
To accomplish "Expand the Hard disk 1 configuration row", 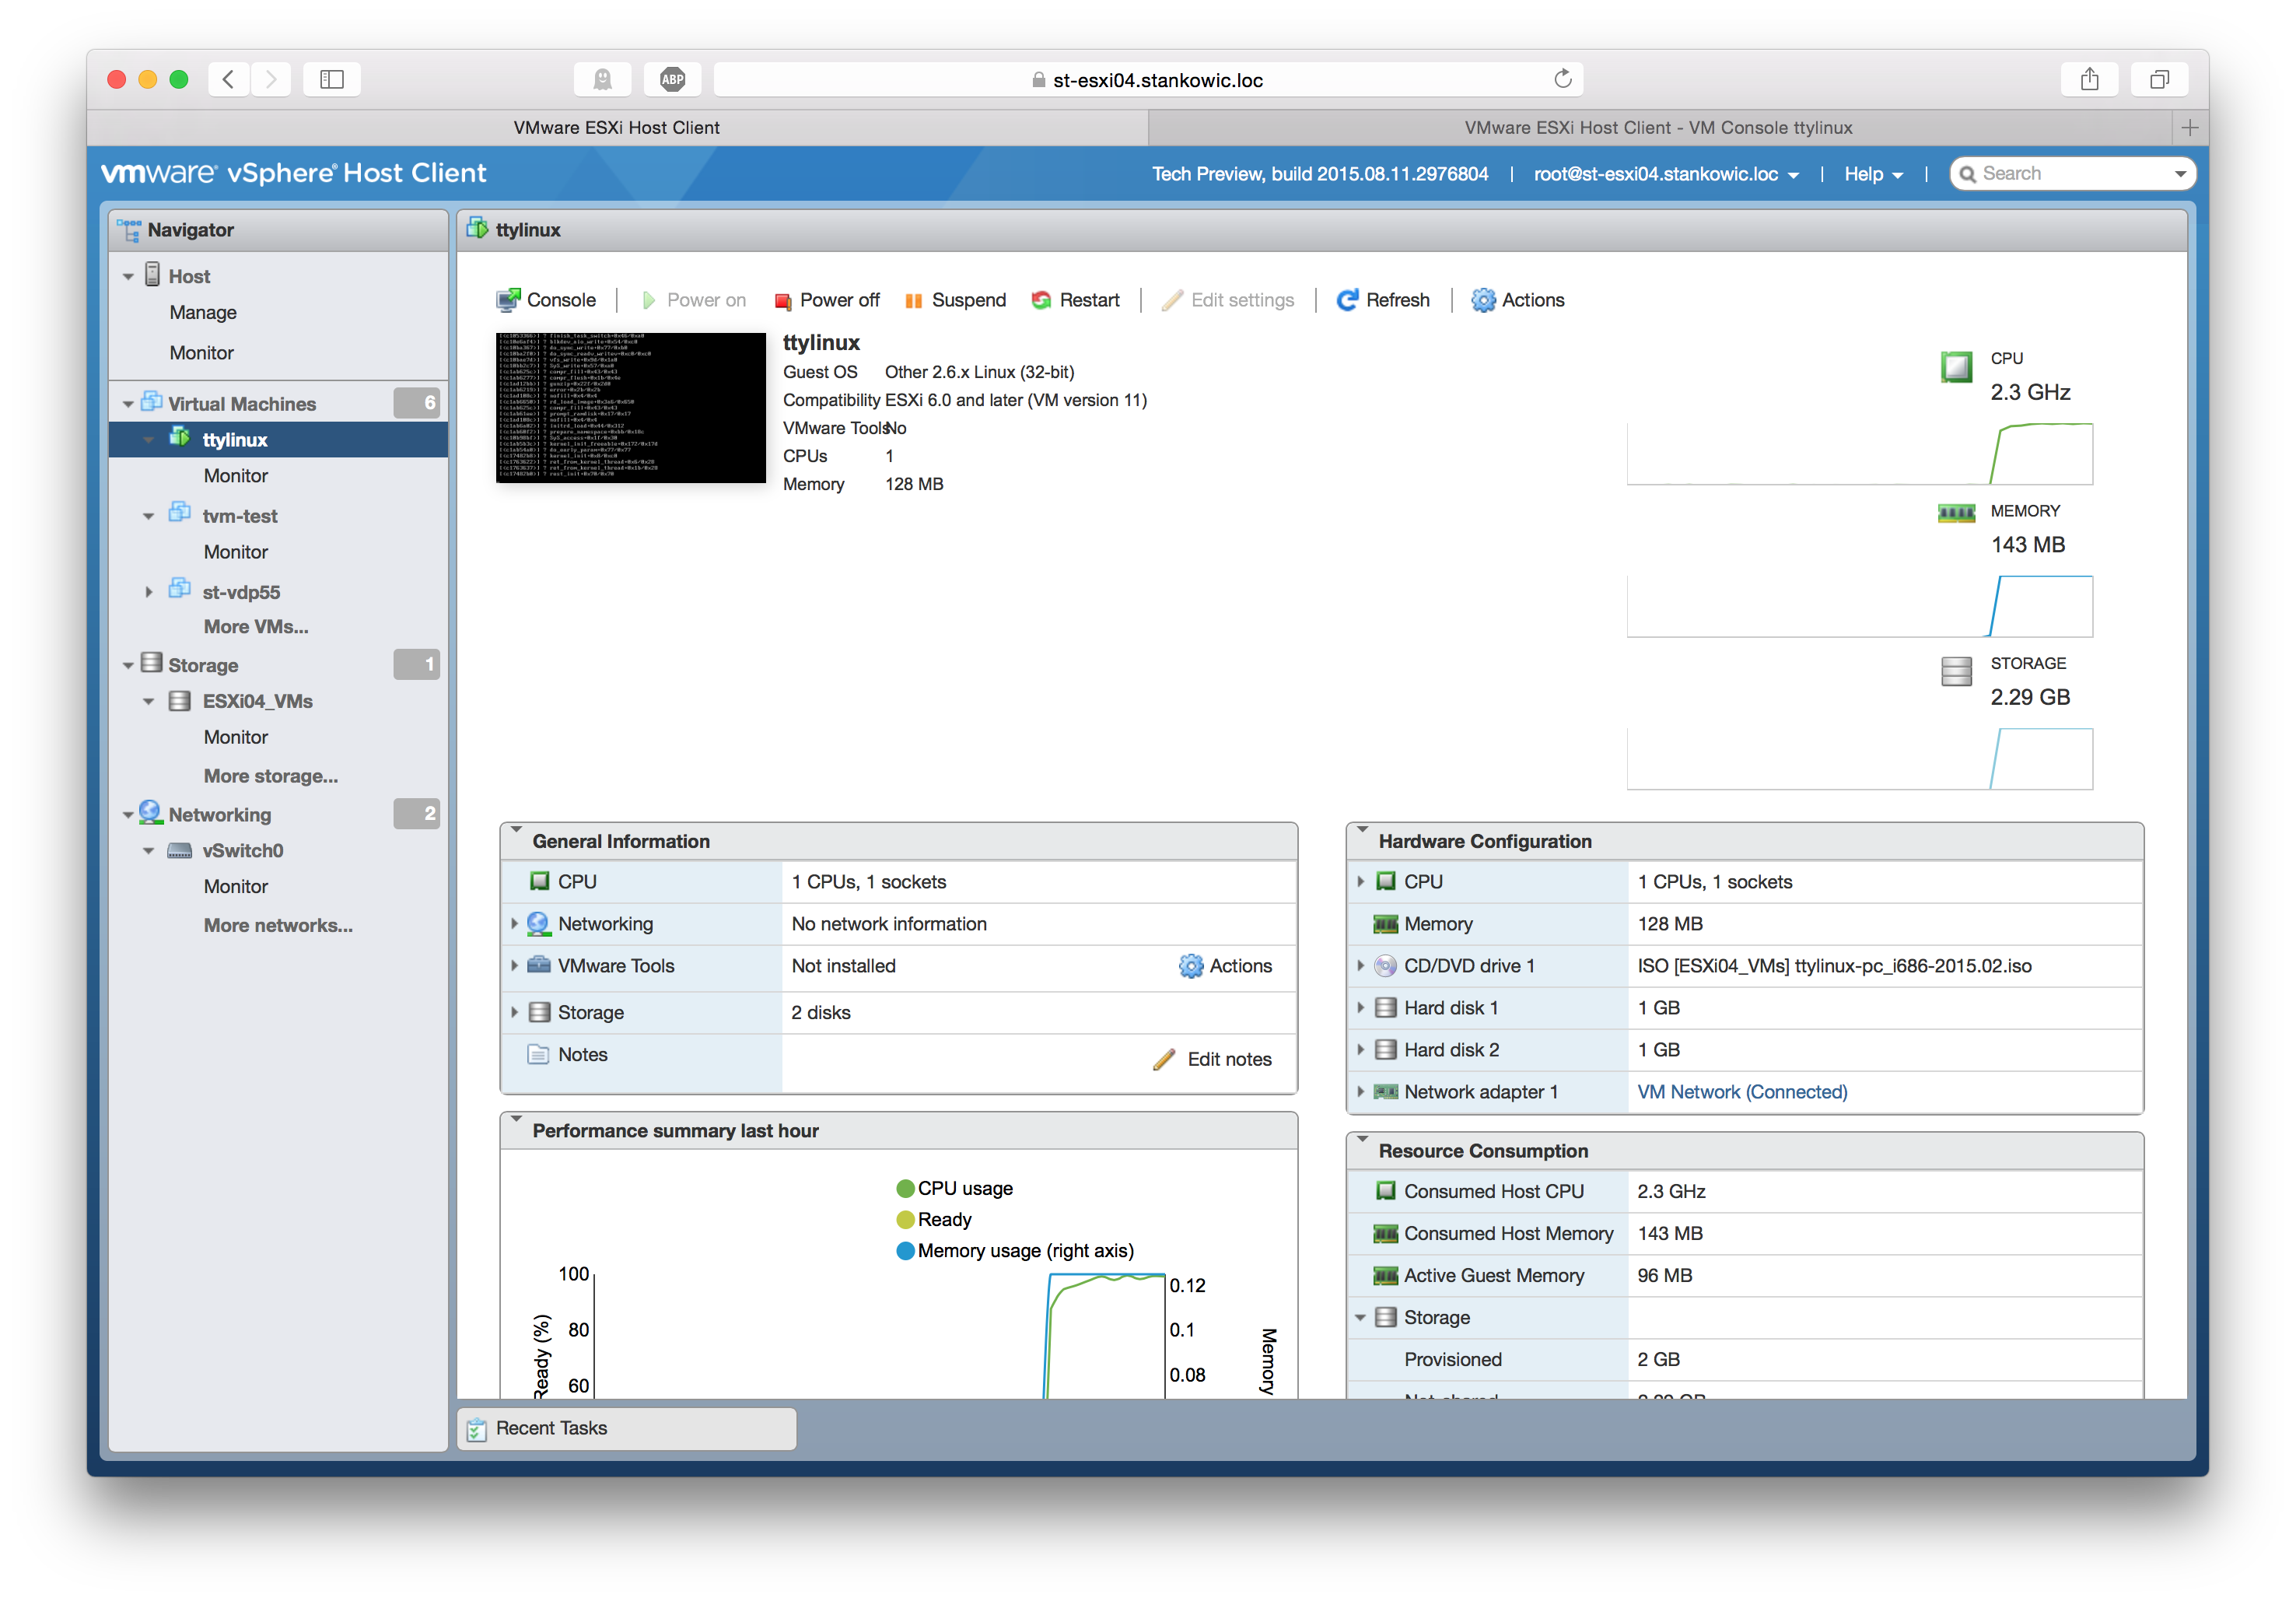I will 1366,1007.
